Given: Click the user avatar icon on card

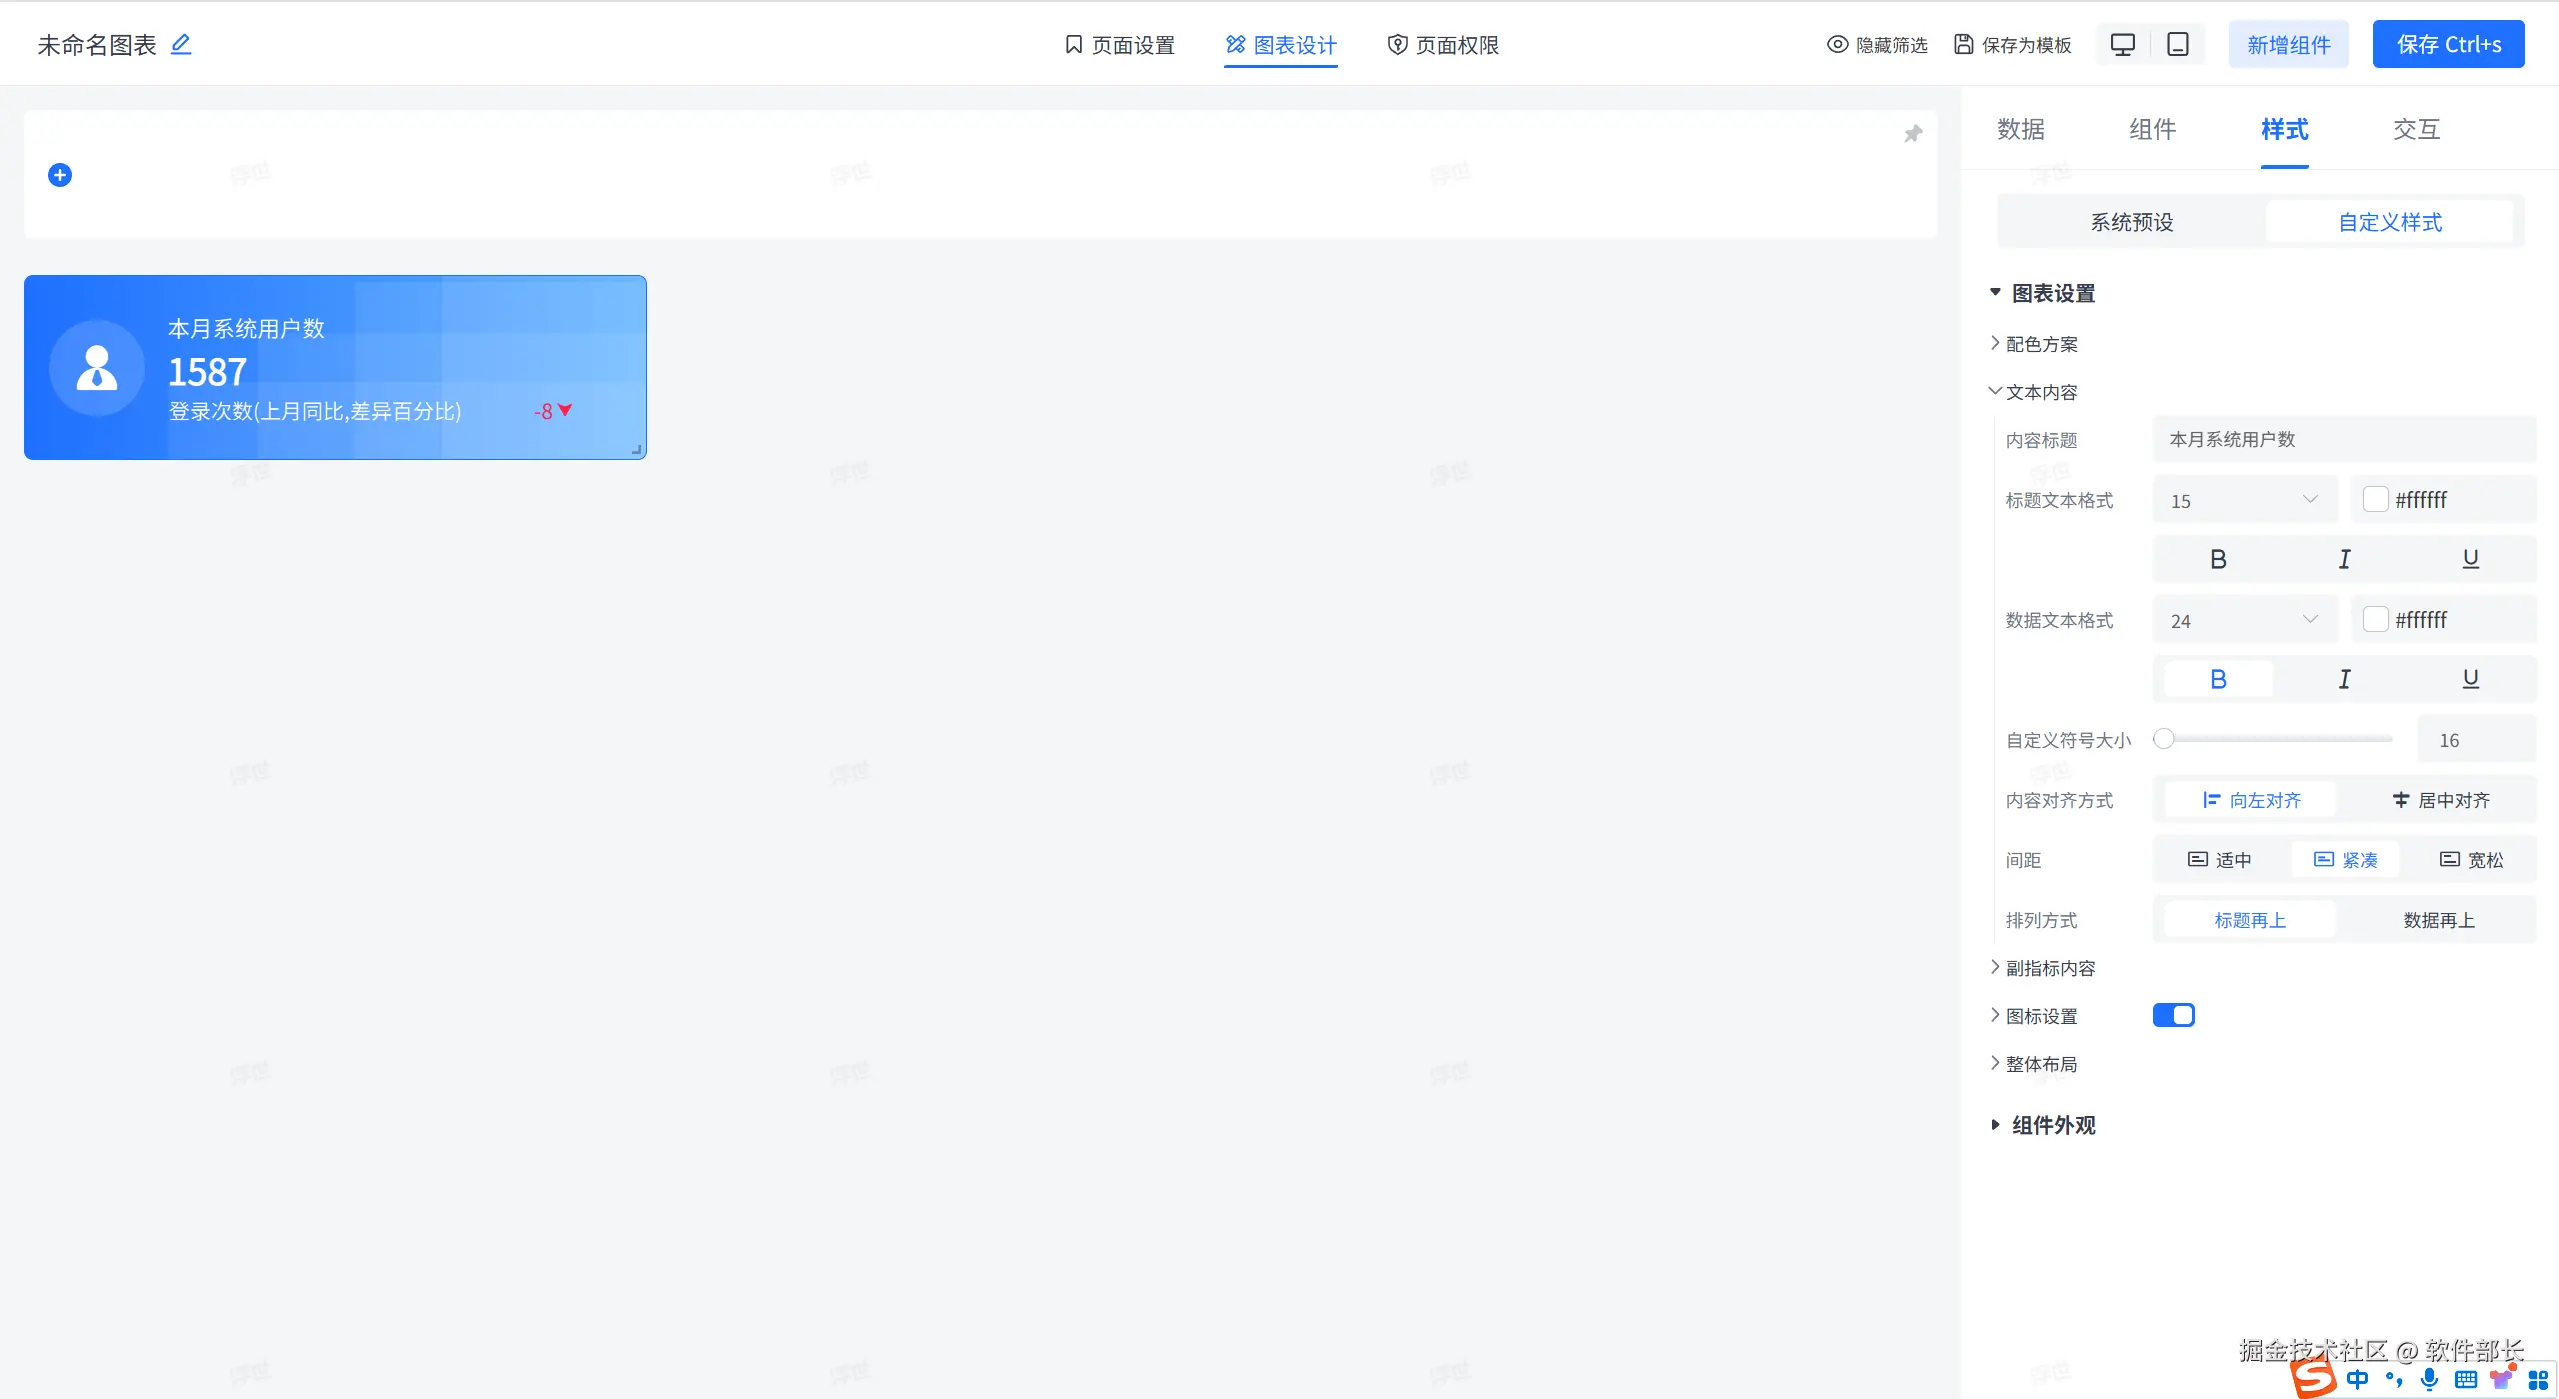Looking at the screenshot, I should point(97,368).
